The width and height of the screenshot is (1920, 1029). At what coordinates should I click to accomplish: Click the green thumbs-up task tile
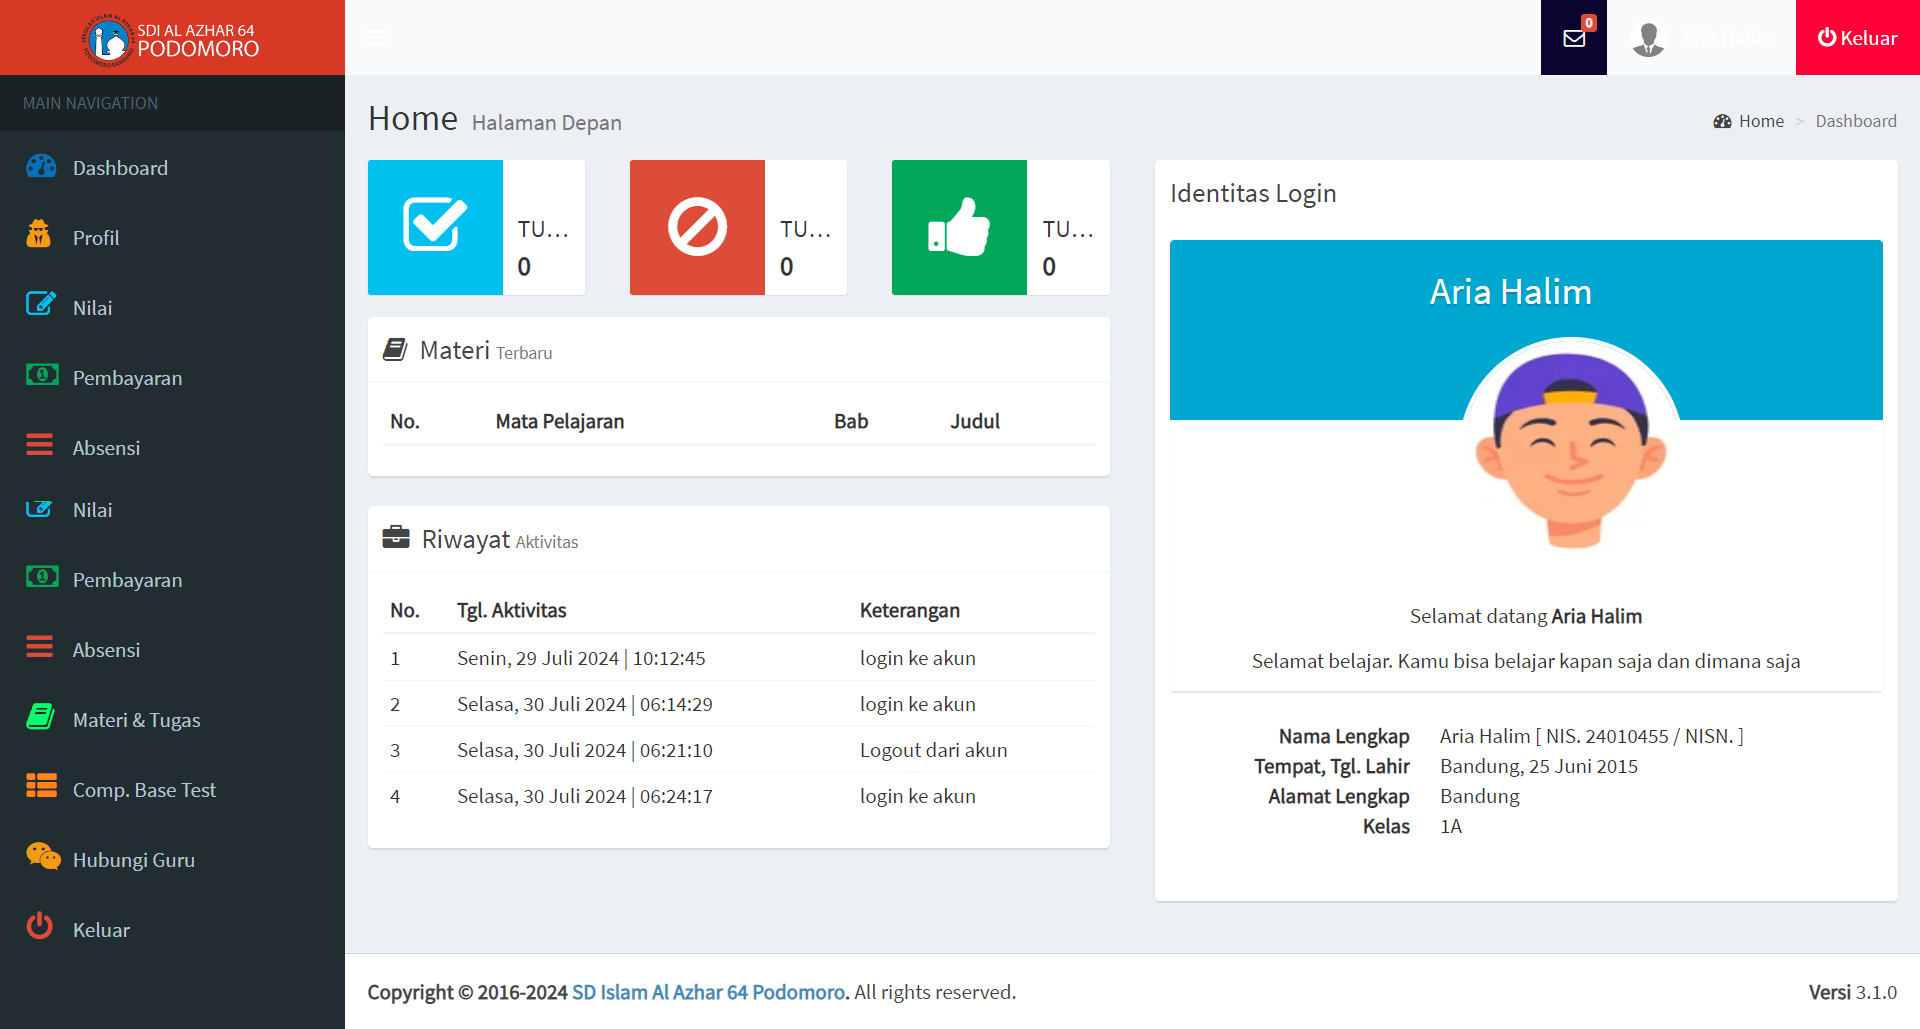[x=959, y=227]
